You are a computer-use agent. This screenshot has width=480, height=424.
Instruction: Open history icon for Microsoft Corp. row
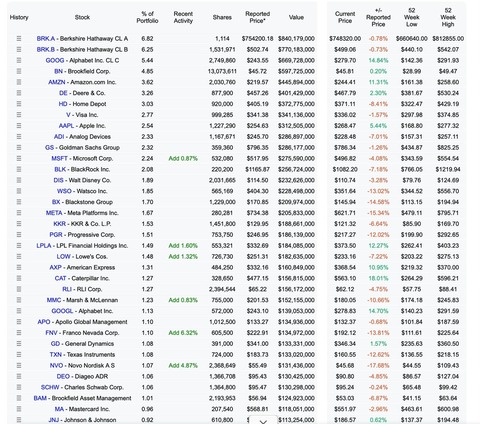click(x=19, y=158)
